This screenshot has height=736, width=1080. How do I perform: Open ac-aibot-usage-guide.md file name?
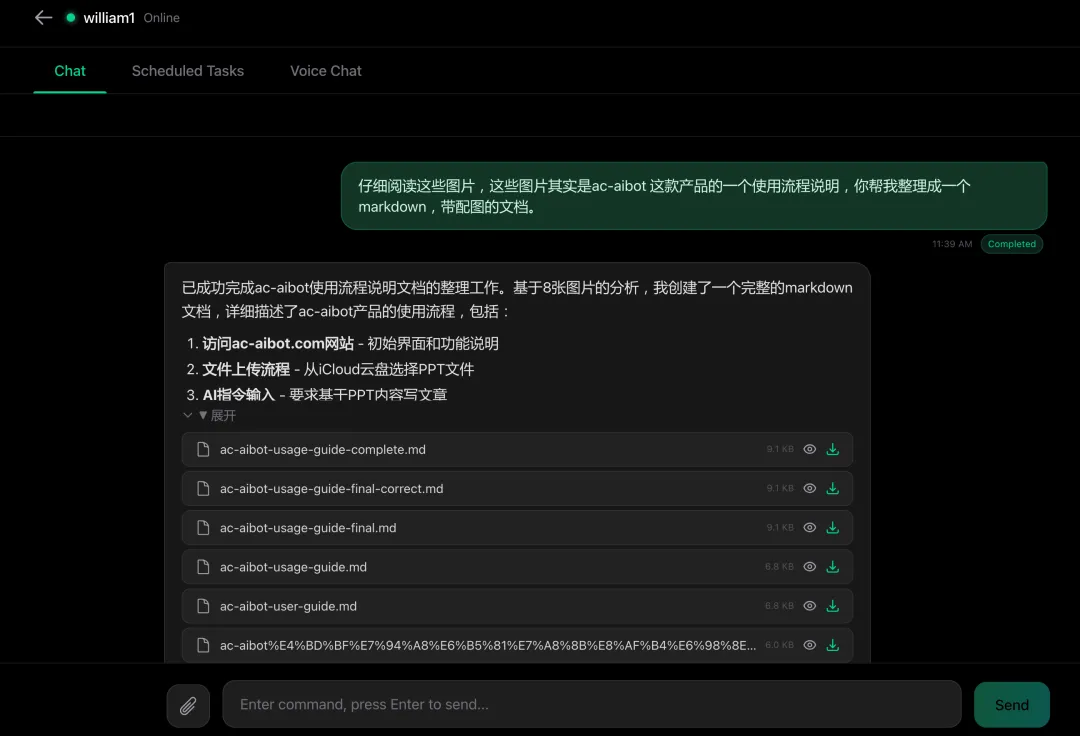(x=293, y=567)
